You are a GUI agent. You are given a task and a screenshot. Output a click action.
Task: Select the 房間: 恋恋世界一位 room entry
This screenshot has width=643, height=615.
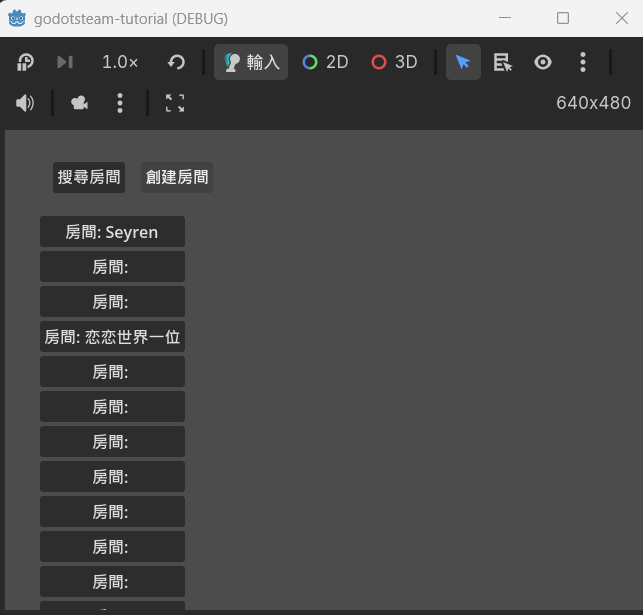pos(112,337)
